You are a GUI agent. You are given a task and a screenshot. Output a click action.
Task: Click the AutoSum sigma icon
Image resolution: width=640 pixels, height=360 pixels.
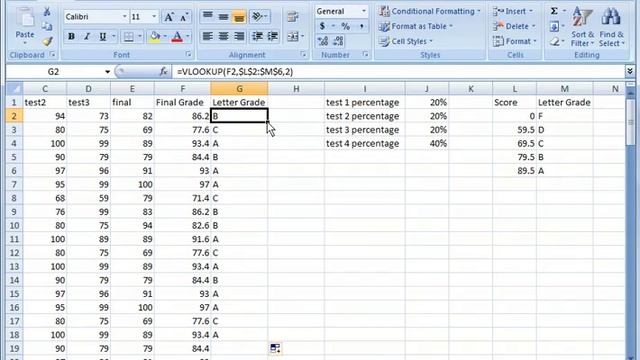(554, 11)
